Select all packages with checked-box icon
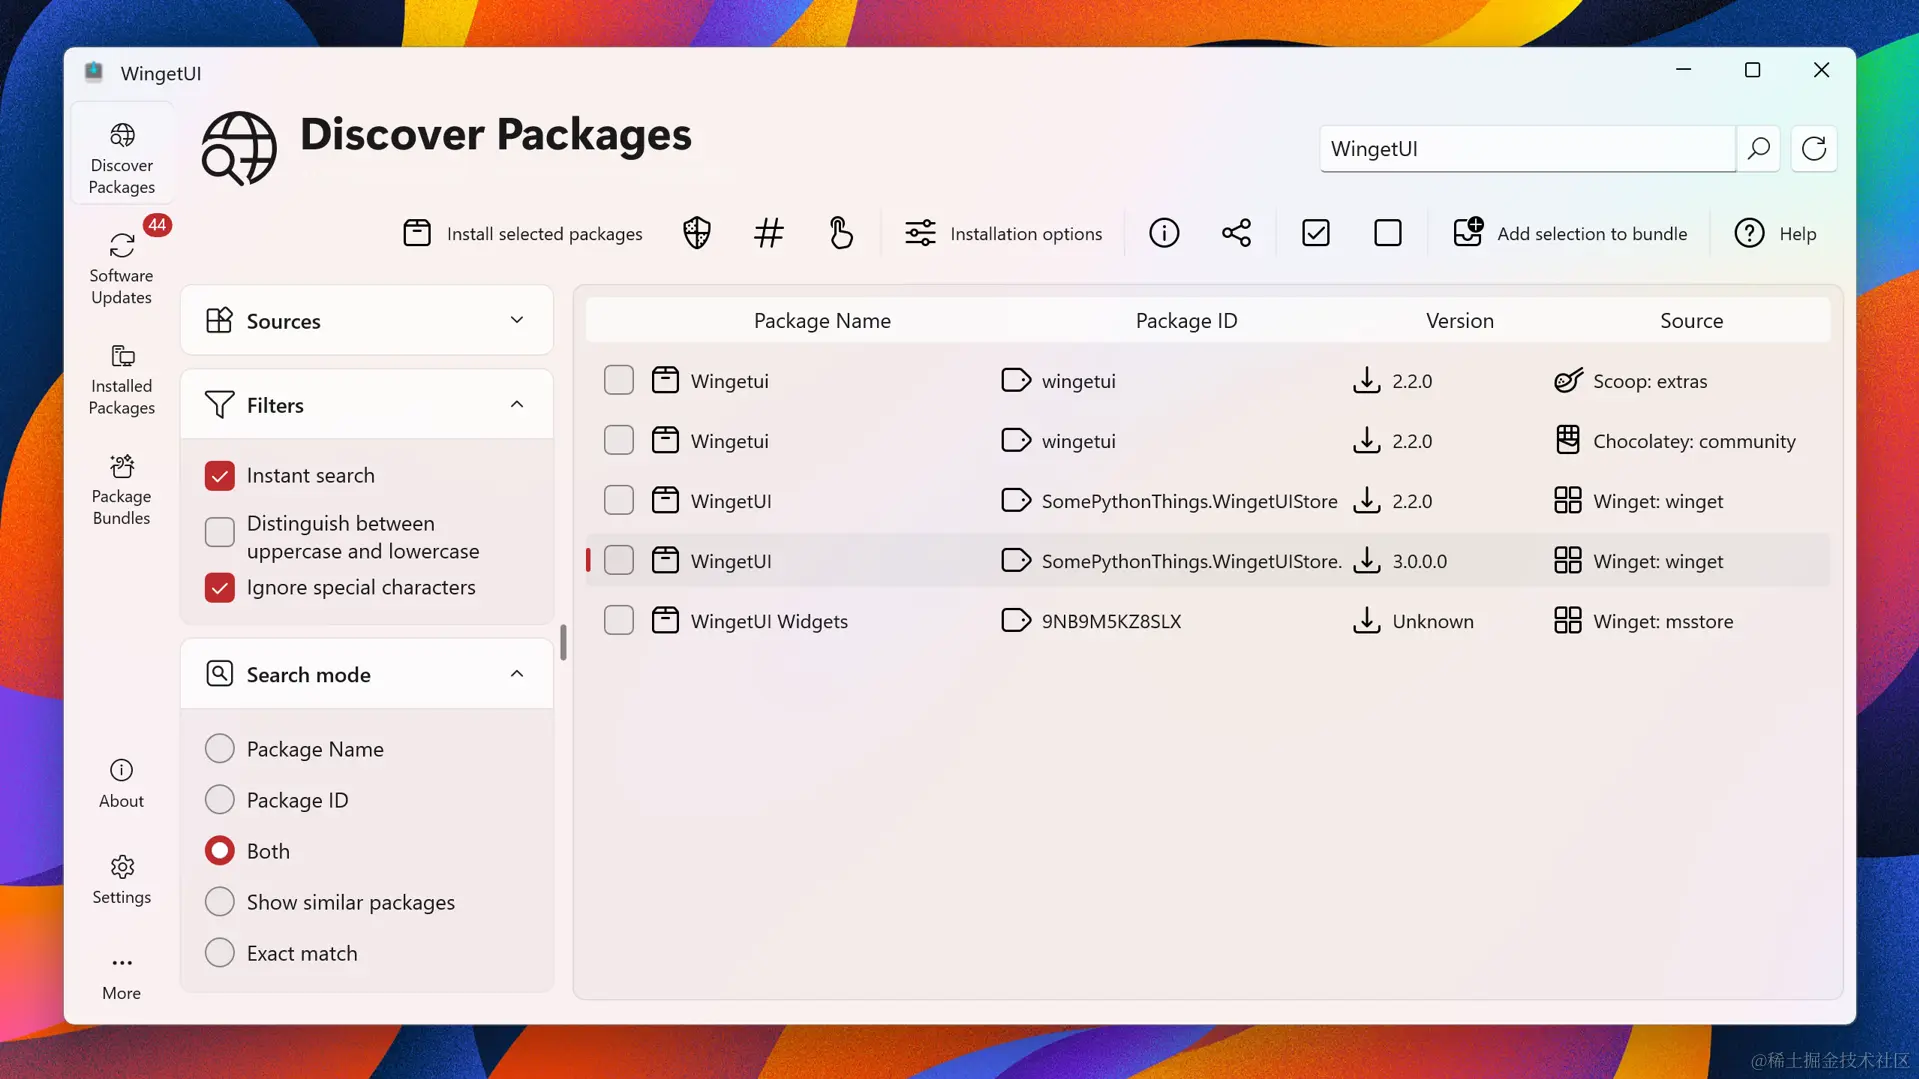Viewport: 1919px width, 1079px height. (1316, 233)
